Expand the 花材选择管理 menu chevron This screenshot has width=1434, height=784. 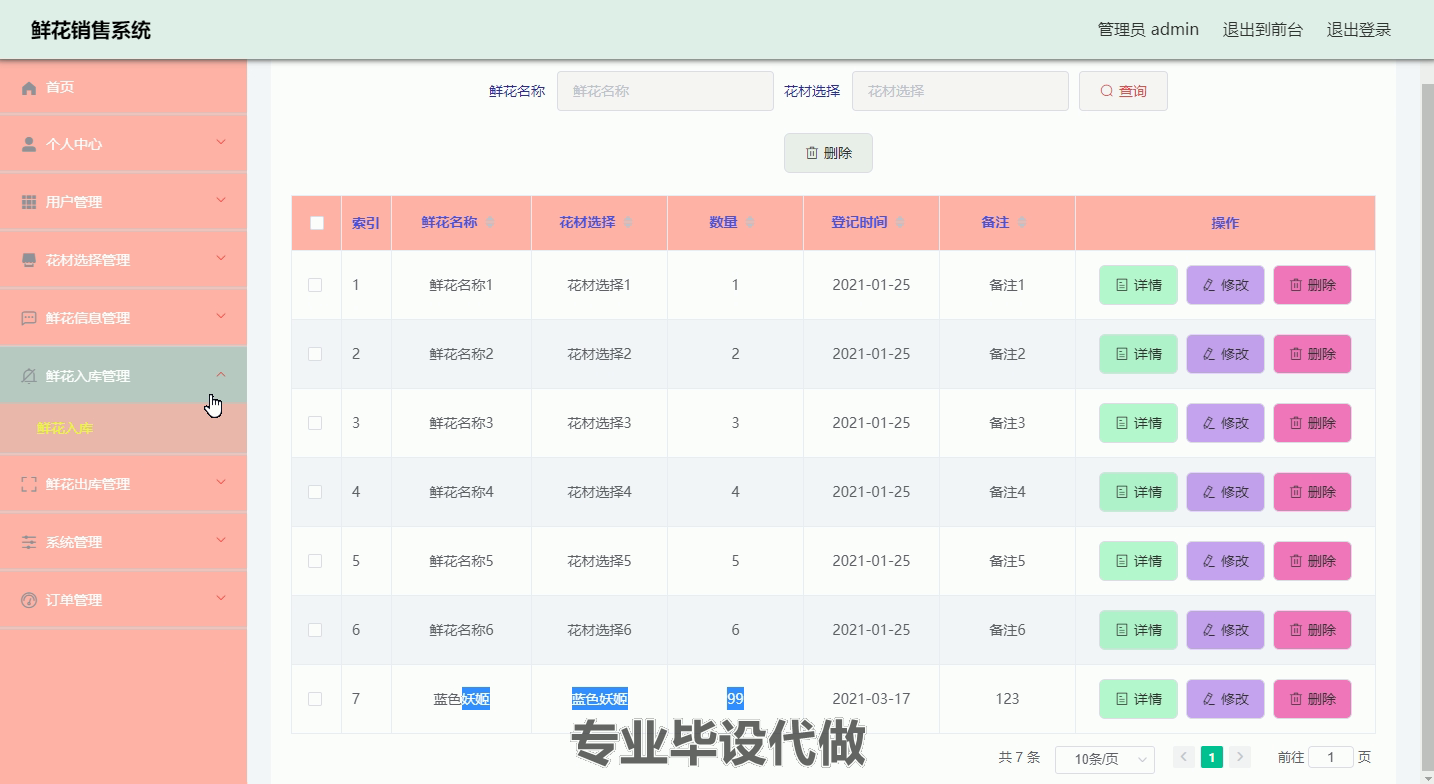(221, 259)
